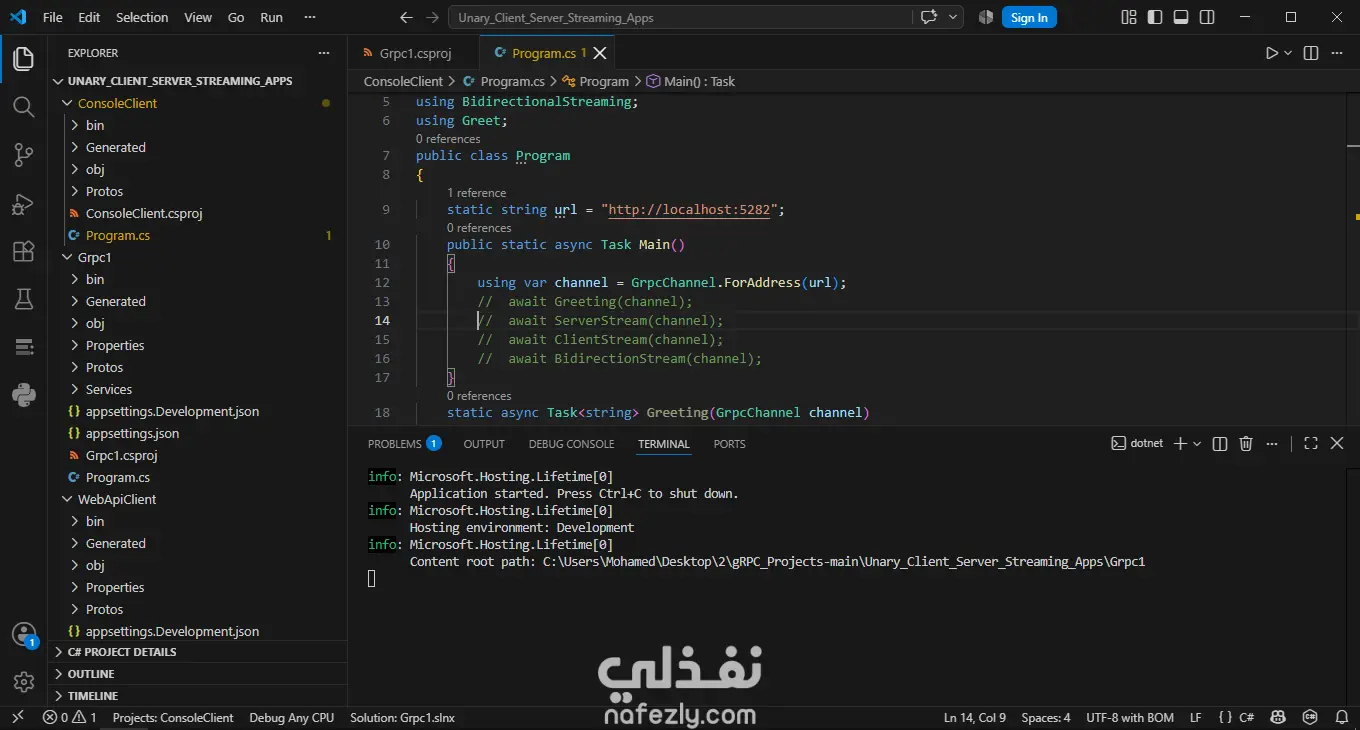The width and height of the screenshot is (1360, 730).
Task: Run the C# file with play icon
Action: coord(1271,53)
